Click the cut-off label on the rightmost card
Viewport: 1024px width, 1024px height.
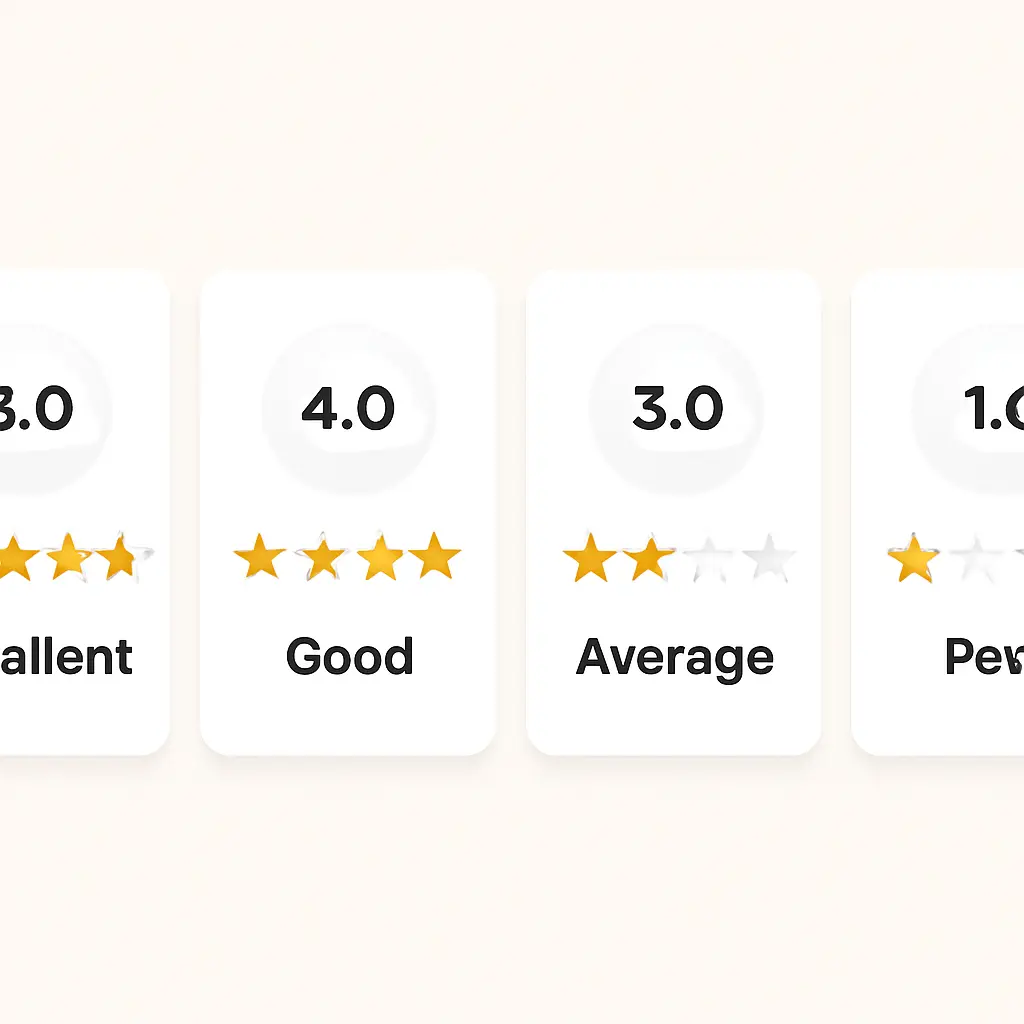pos(984,657)
